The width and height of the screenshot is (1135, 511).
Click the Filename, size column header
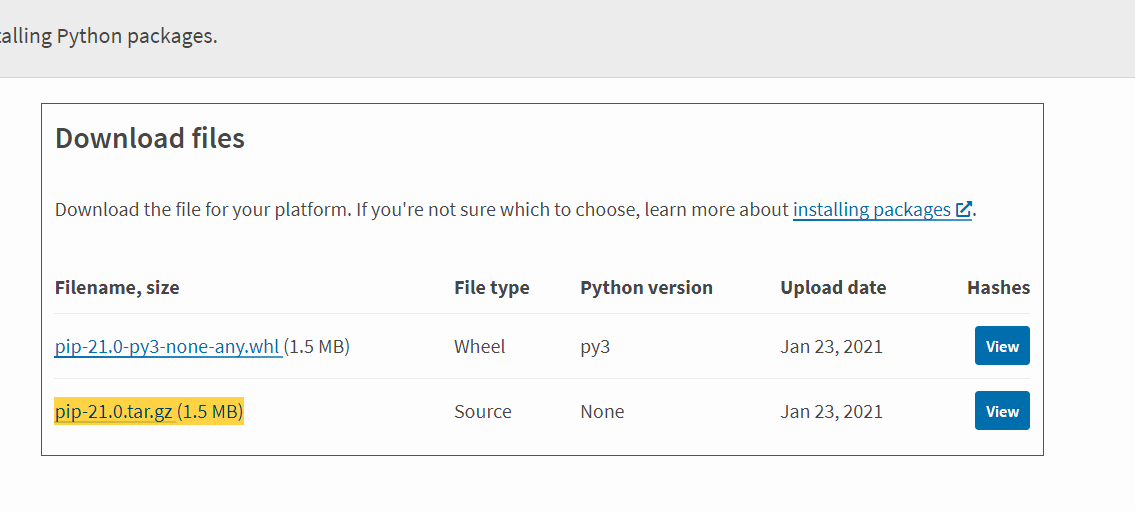coord(117,288)
